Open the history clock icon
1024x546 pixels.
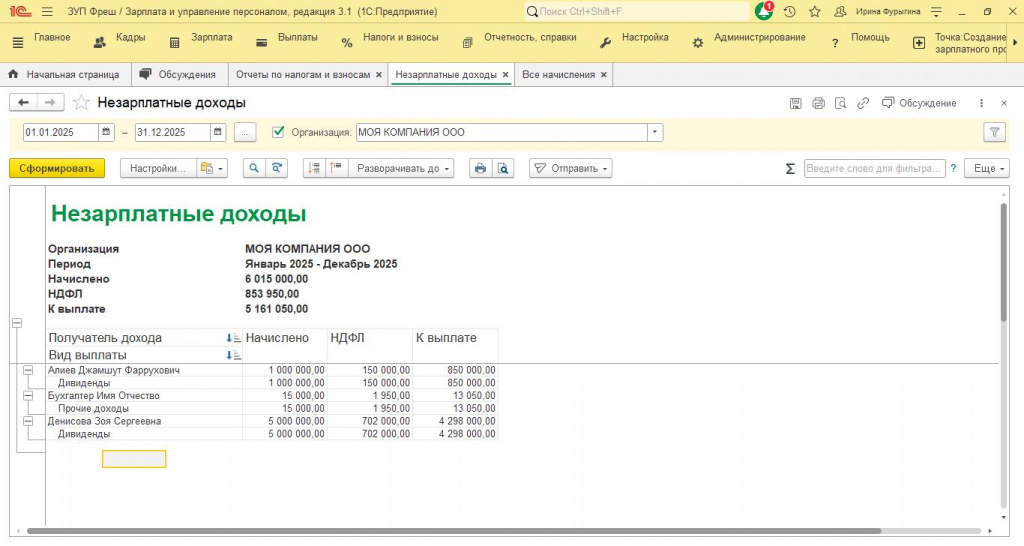(x=790, y=12)
